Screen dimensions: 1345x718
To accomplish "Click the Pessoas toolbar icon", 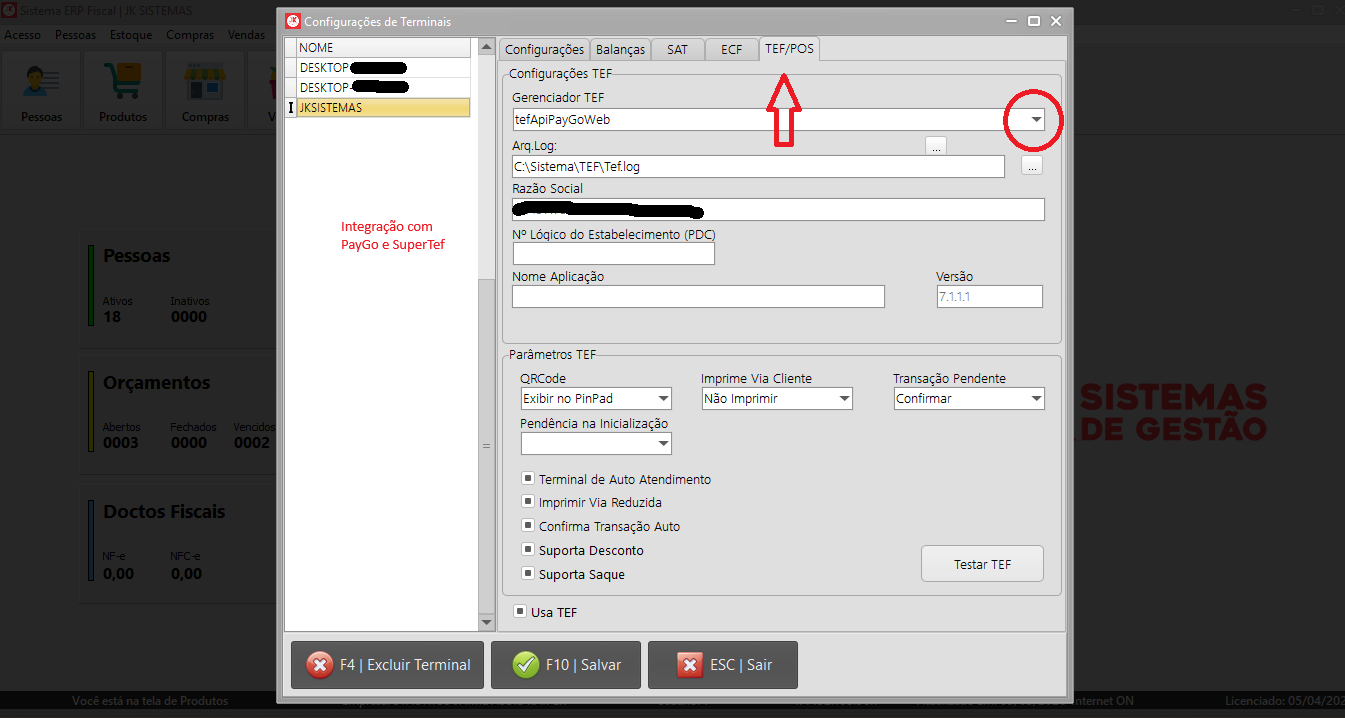I will click(41, 90).
